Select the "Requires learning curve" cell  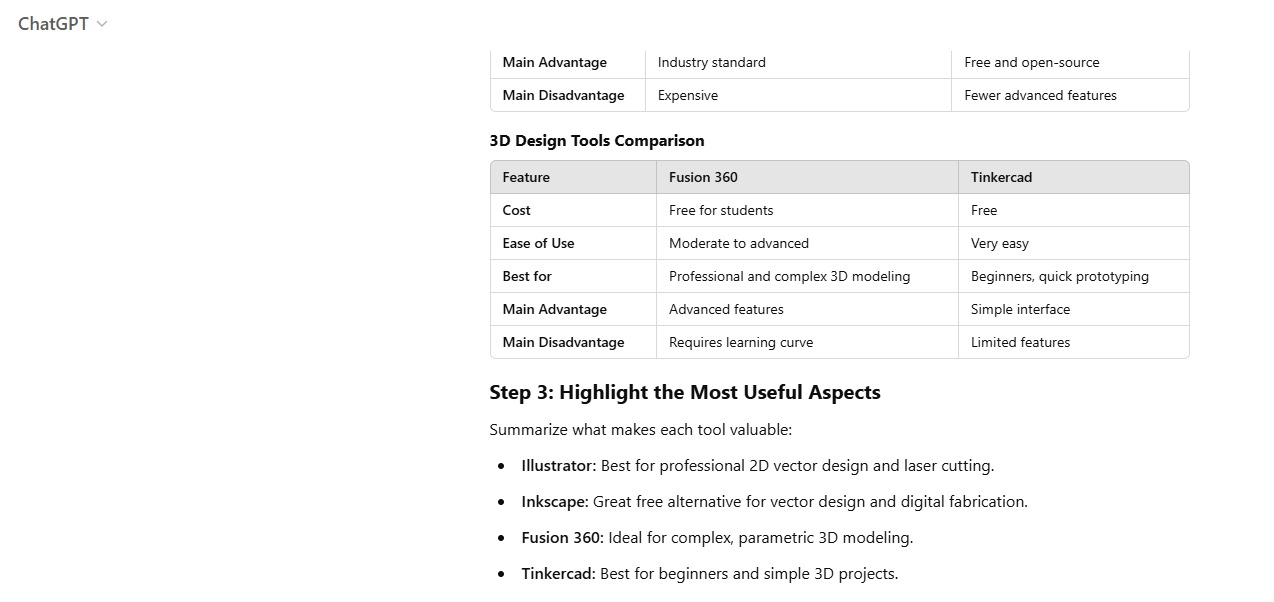pos(741,342)
